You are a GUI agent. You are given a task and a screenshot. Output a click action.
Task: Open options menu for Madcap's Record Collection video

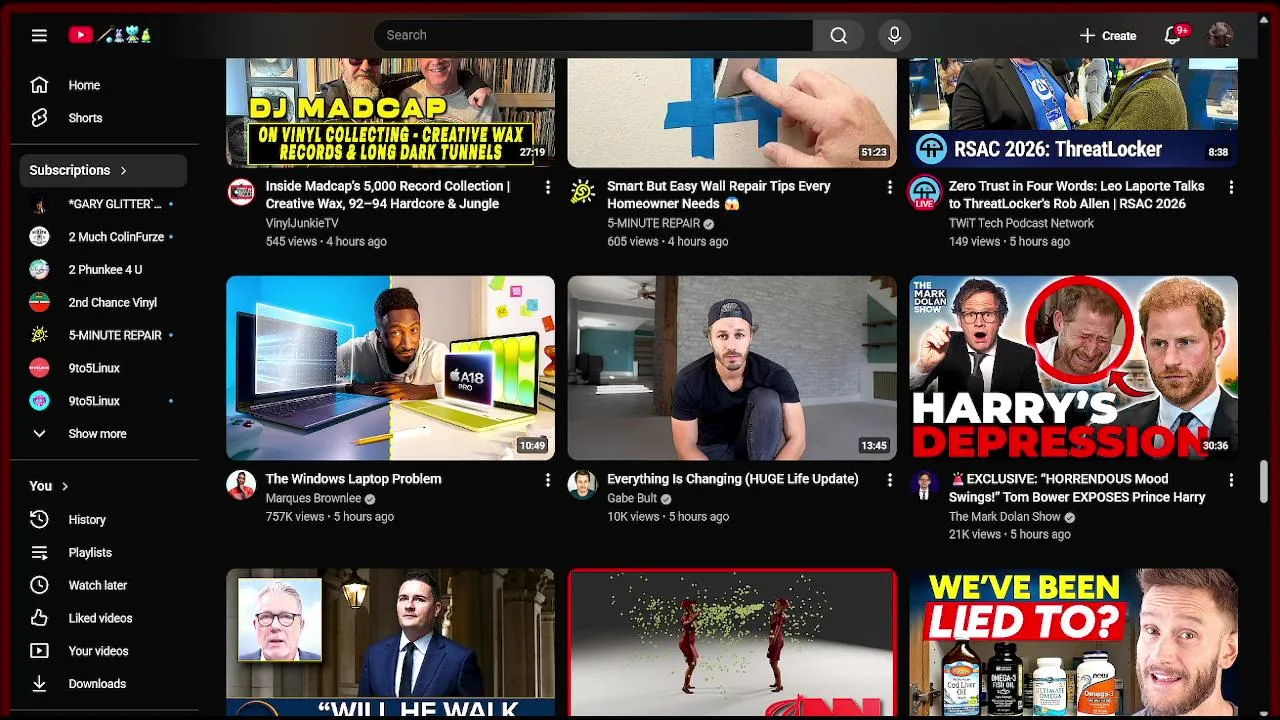coord(547,187)
